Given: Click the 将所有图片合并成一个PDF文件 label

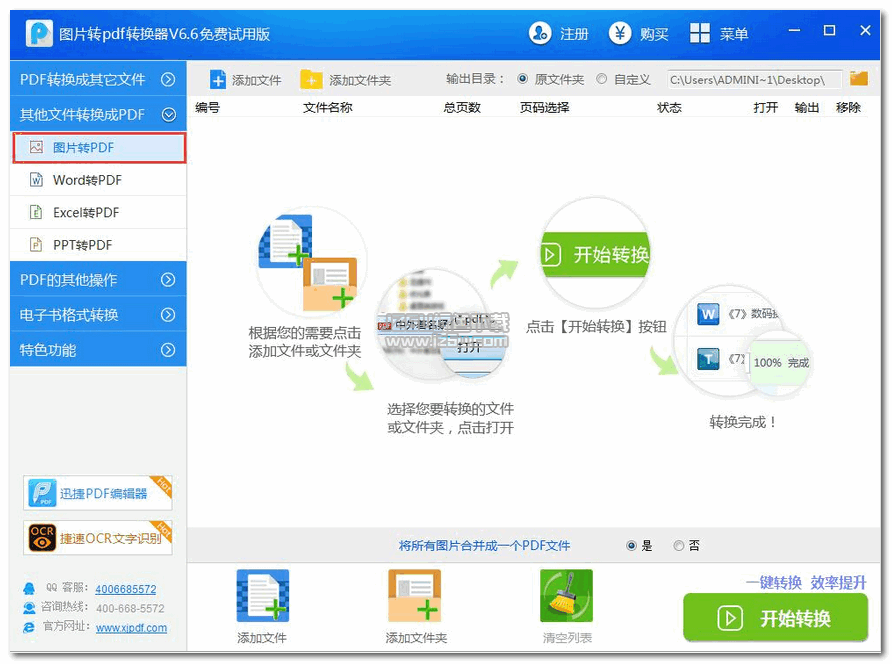Looking at the screenshot, I should point(484,546).
